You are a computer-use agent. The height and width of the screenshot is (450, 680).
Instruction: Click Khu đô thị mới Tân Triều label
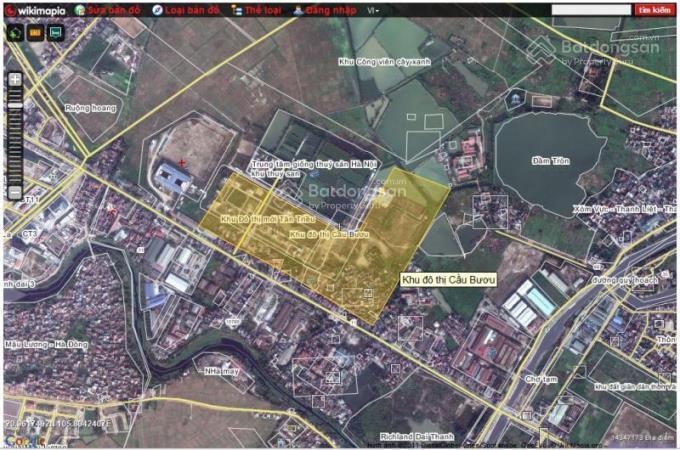click(x=268, y=219)
